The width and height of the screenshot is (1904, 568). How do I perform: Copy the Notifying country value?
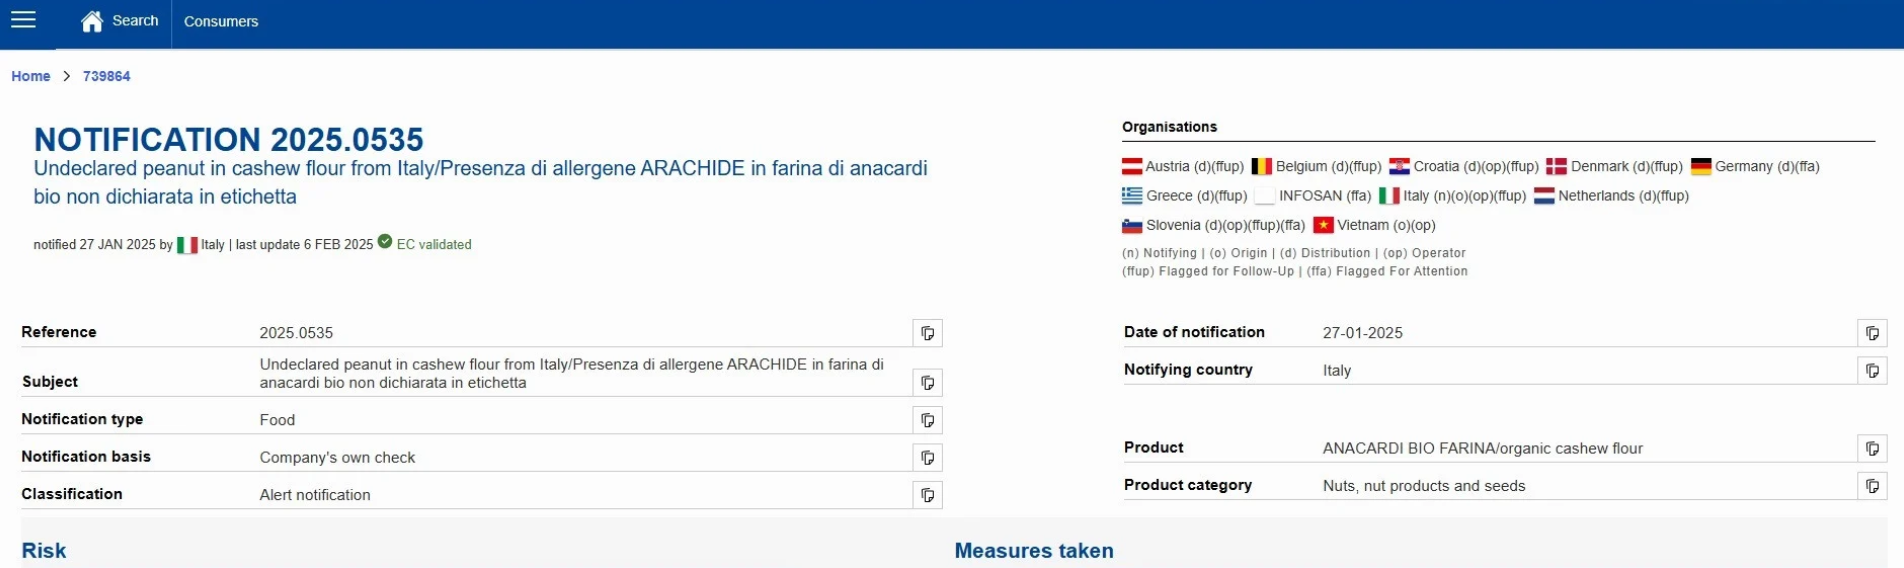(x=1872, y=370)
